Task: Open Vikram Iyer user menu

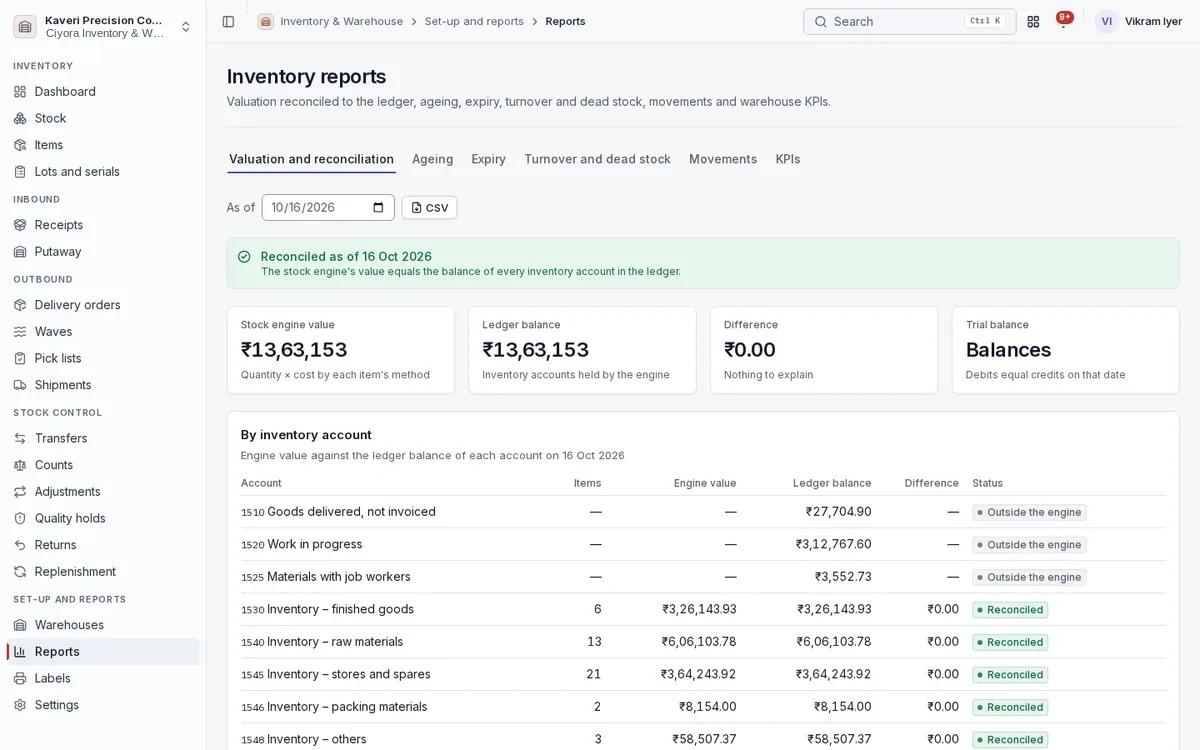Action: [x=1139, y=21]
